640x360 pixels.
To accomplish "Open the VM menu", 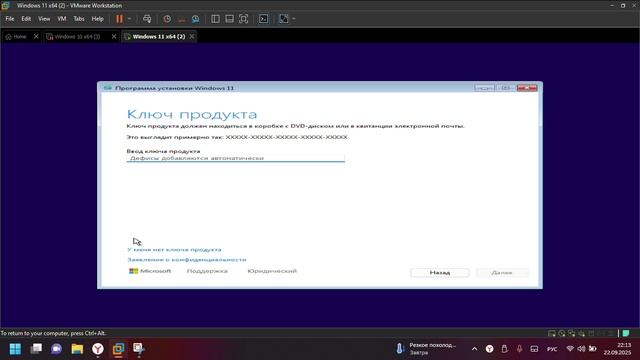I will 62,19.
